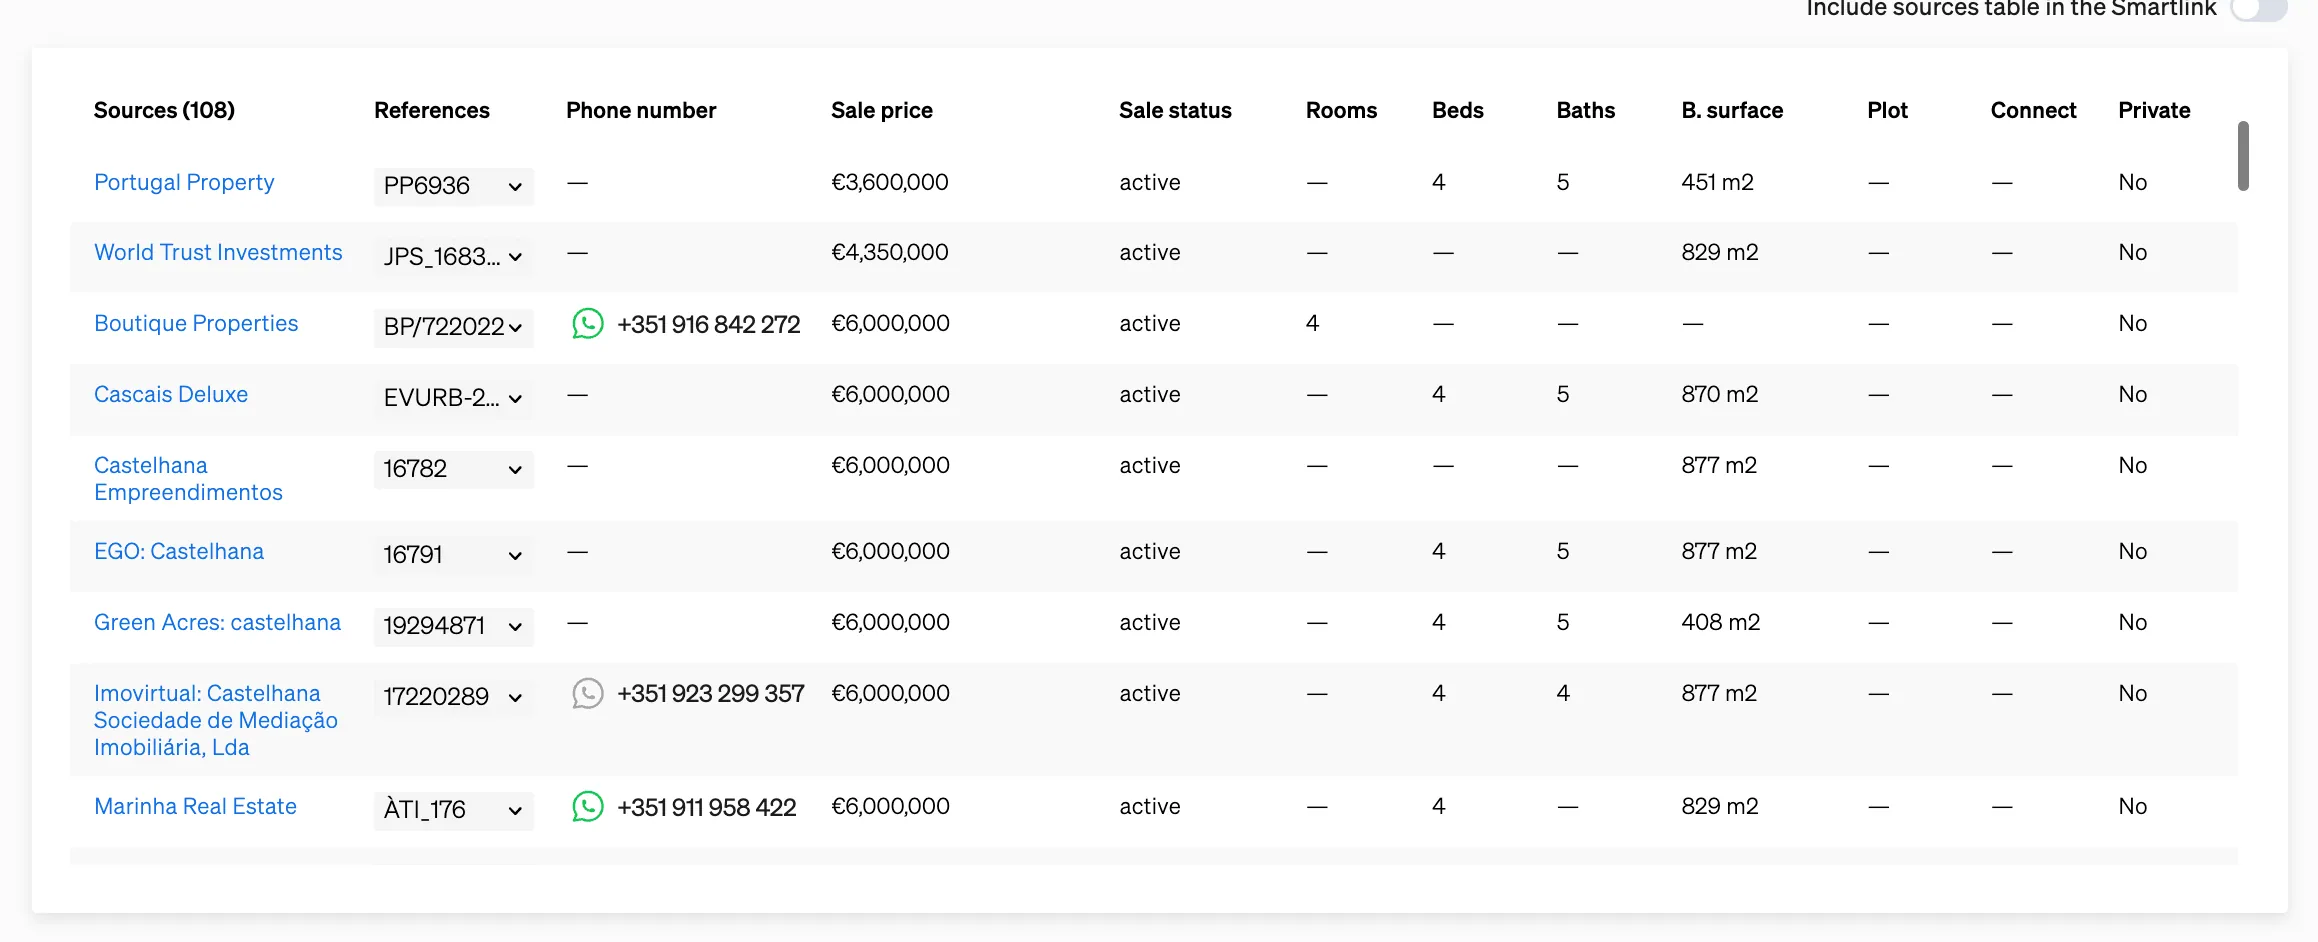Open the BP/722022 reference dropdown
2318x942 pixels.
pos(453,327)
